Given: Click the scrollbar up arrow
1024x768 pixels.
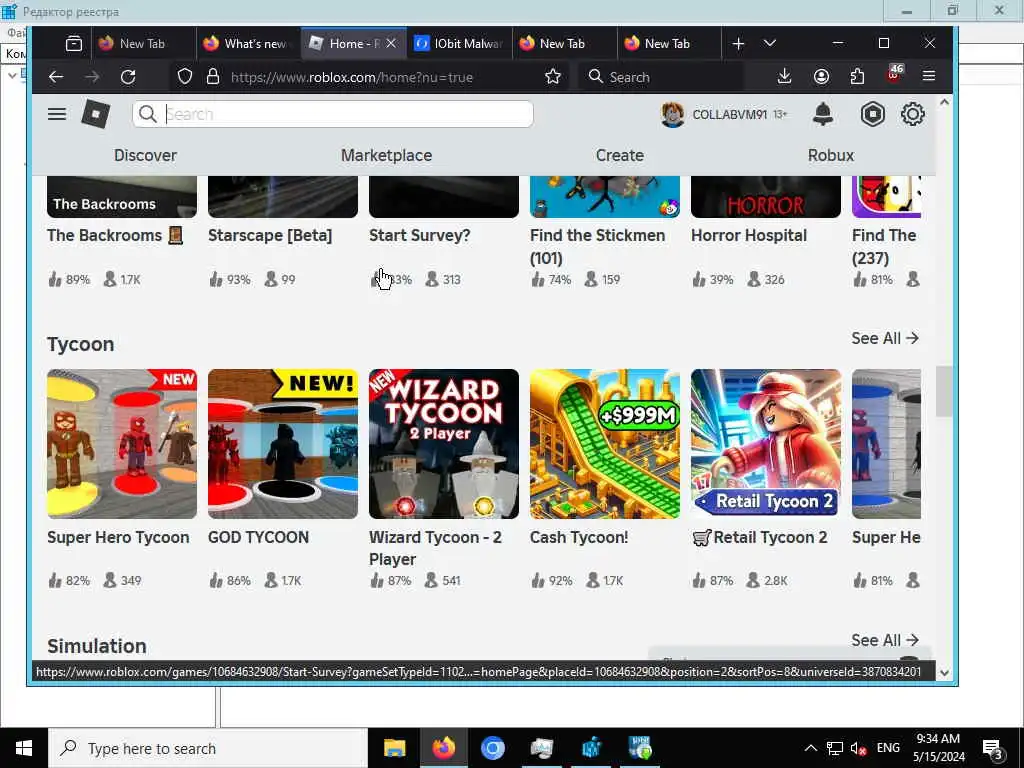Looking at the screenshot, I should [944, 103].
